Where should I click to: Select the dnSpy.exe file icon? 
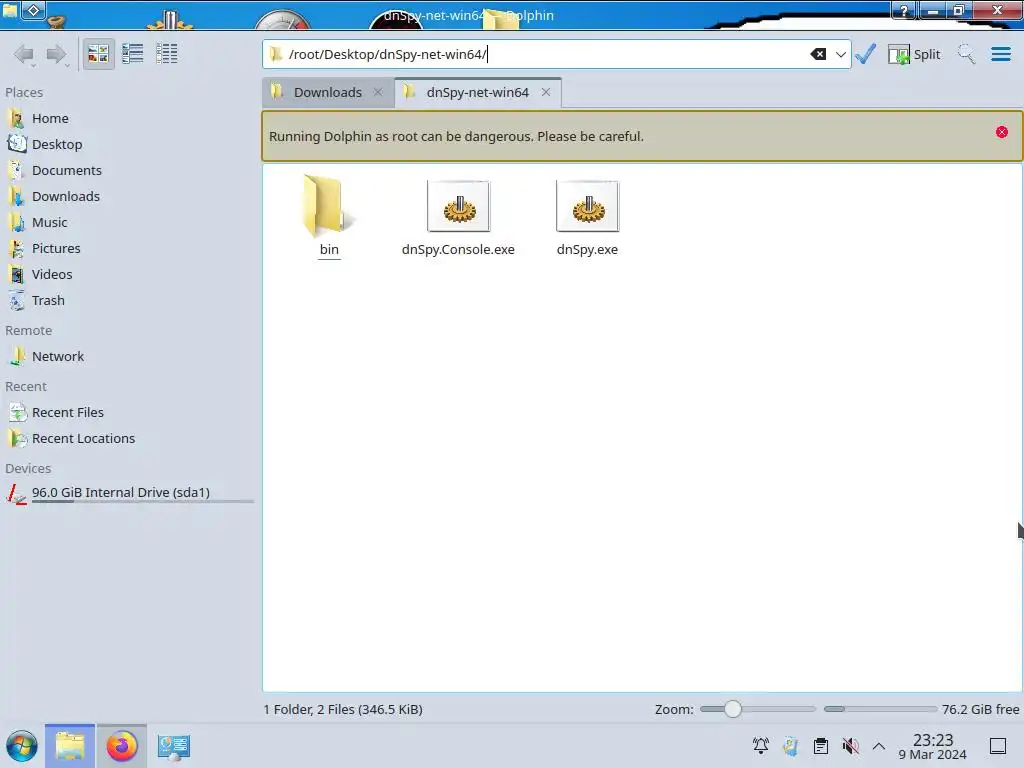587,206
